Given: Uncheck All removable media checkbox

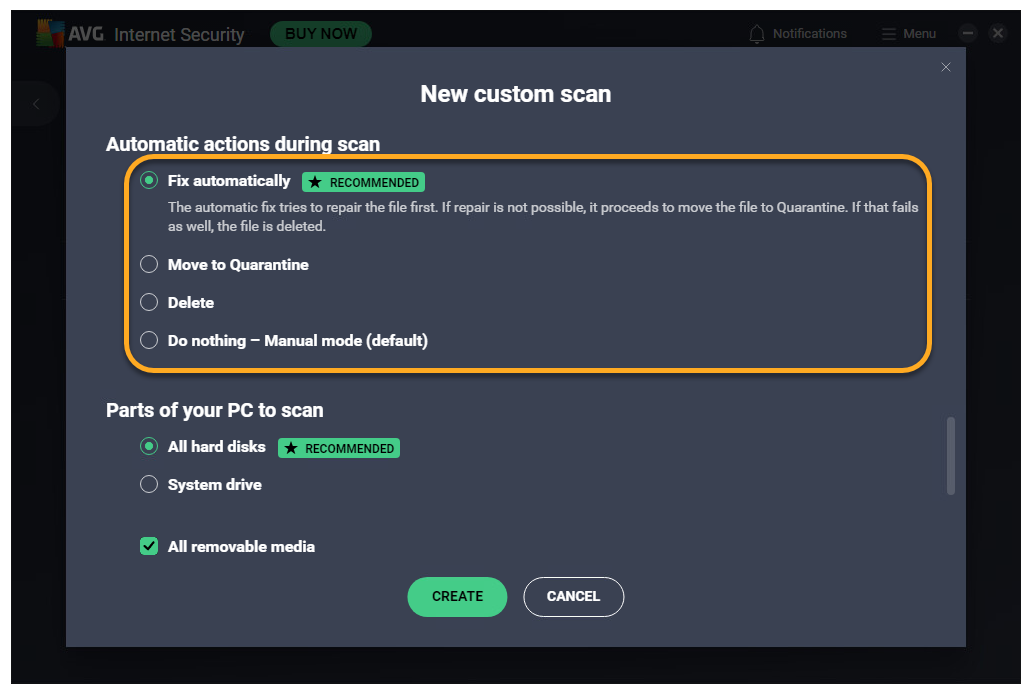Looking at the screenshot, I should tap(149, 546).
